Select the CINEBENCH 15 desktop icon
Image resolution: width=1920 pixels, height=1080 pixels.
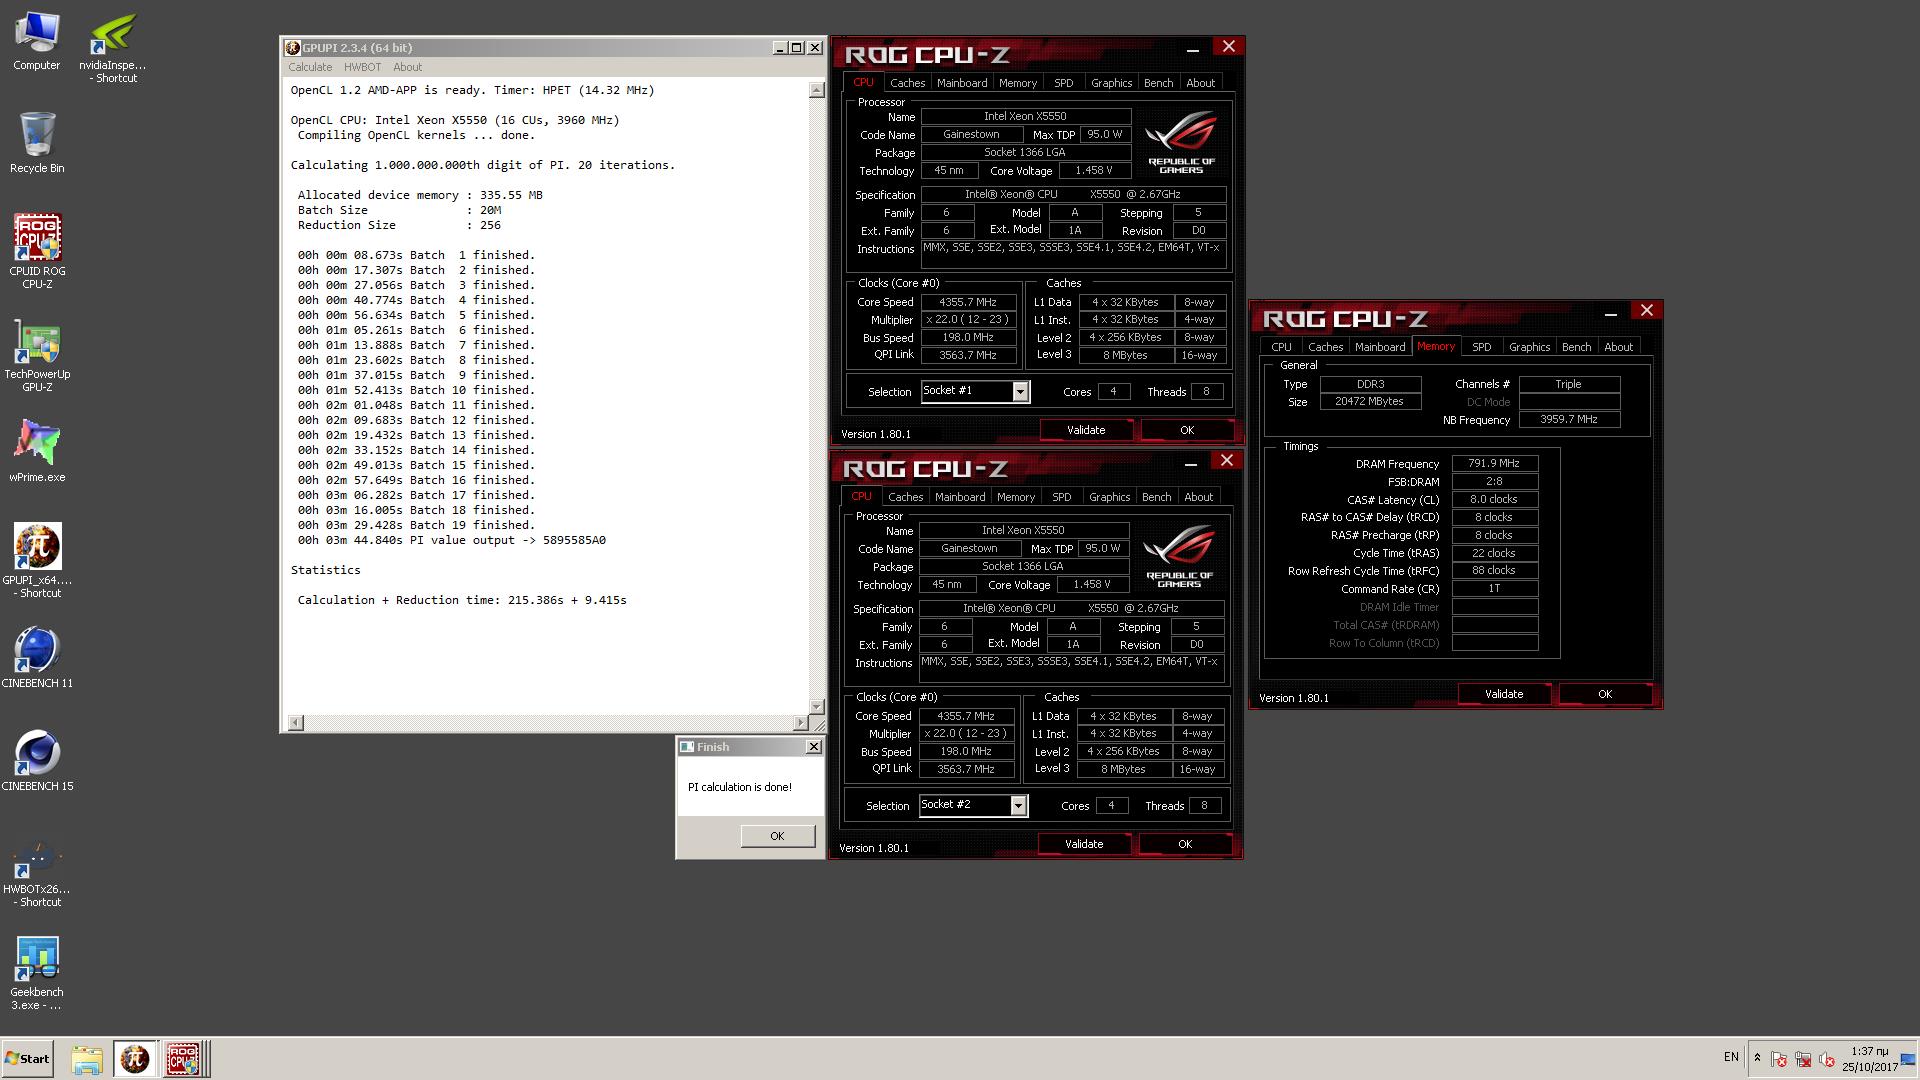coord(37,760)
